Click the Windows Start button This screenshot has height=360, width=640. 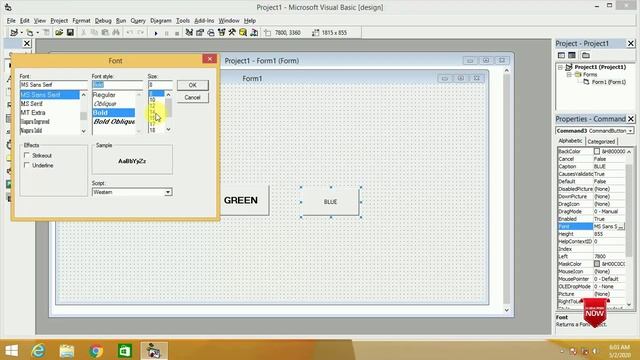pos(11,351)
